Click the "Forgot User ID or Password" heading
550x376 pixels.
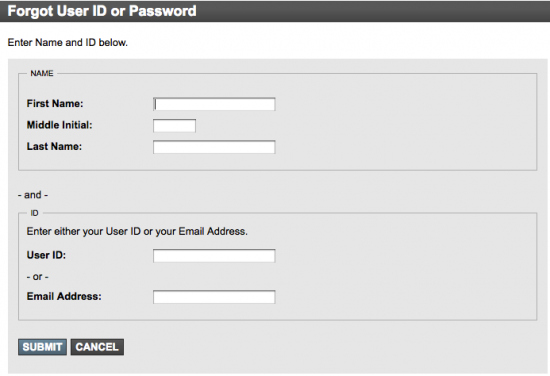tap(102, 11)
